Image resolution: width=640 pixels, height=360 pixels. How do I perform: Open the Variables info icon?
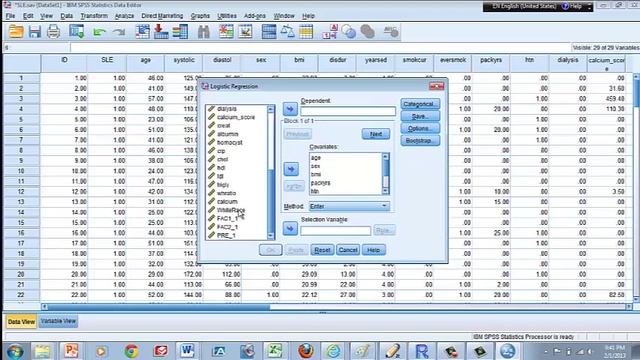180,31
